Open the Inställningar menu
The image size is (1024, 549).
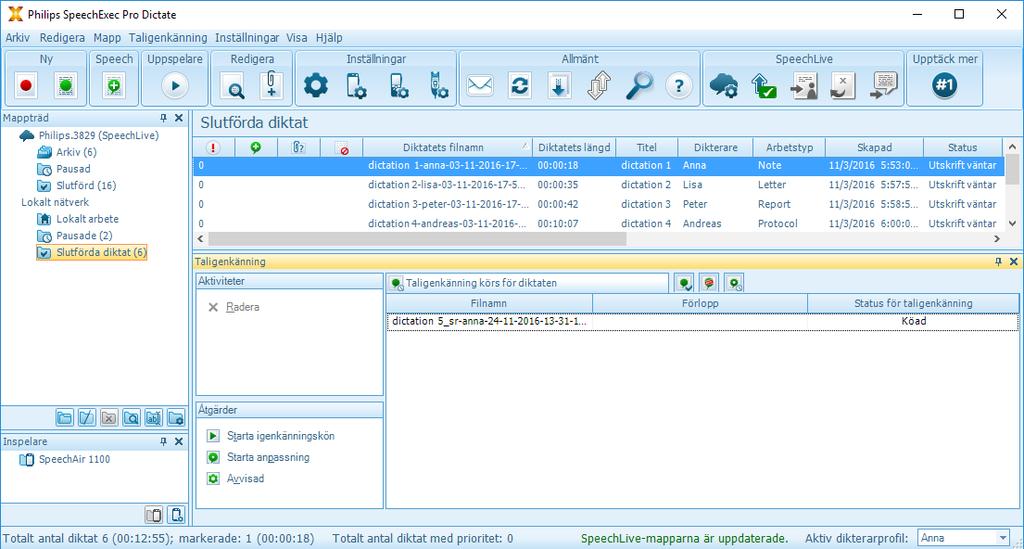pos(247,38)
